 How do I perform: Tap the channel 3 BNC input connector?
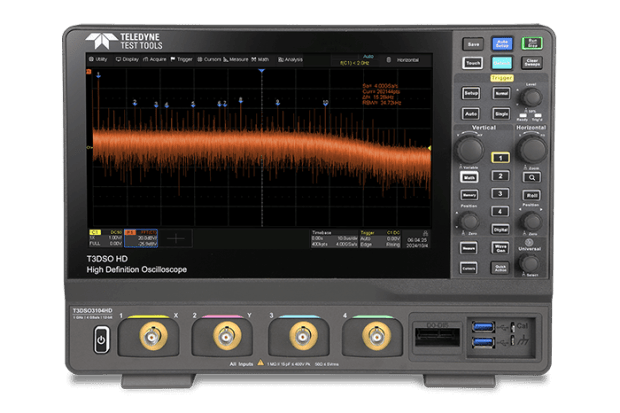303,336
